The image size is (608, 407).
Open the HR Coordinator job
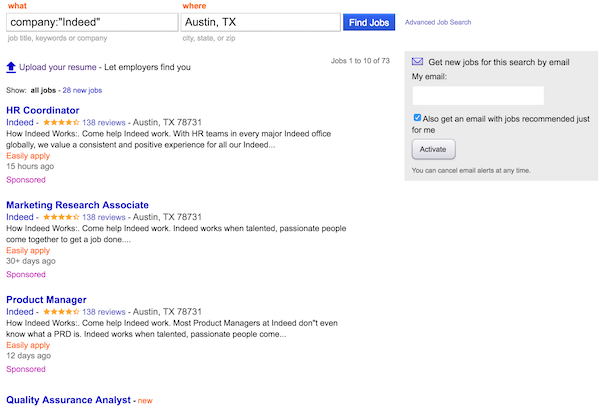[43, 110]
